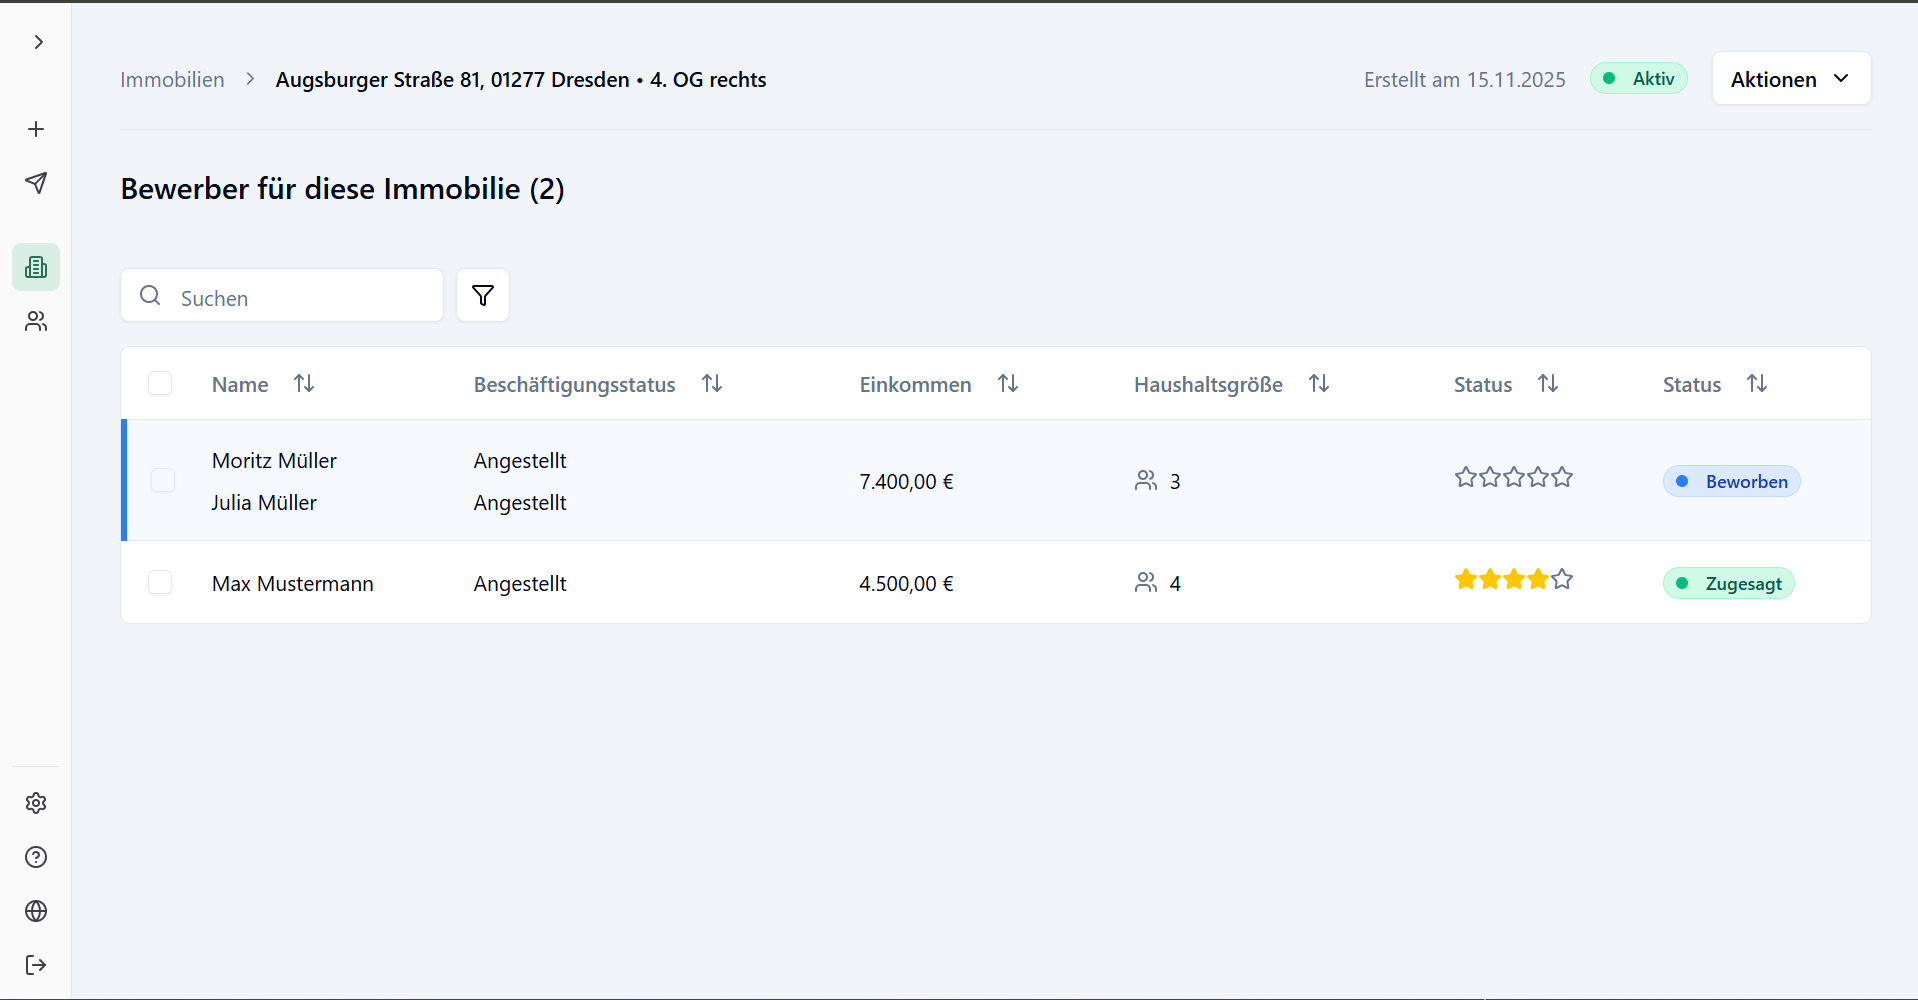This screenshot has height=1000, width=1918.
Task: Open the Aktionen dropdown
Action: (1790, 78)
